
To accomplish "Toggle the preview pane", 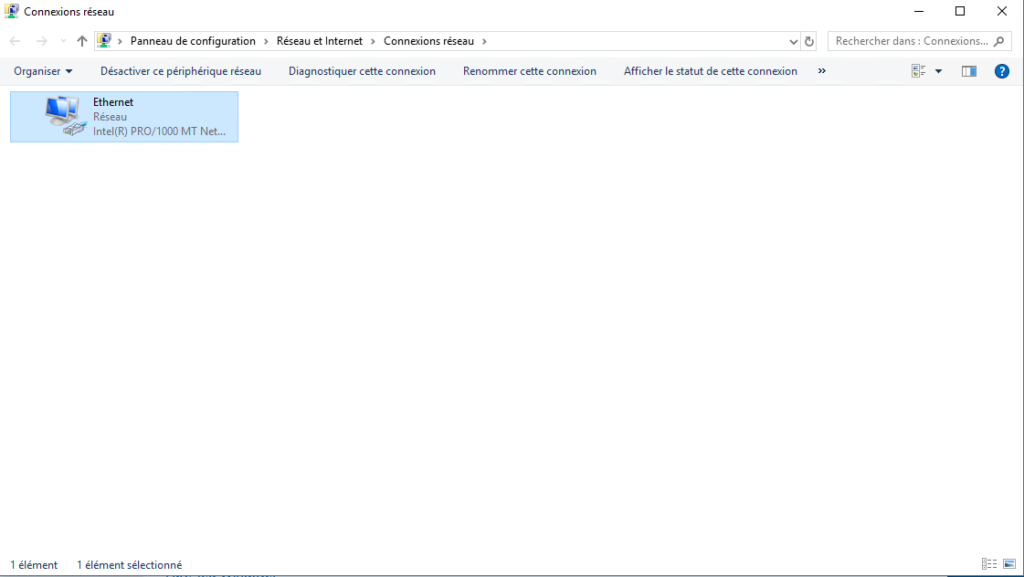I will (968, 71).
